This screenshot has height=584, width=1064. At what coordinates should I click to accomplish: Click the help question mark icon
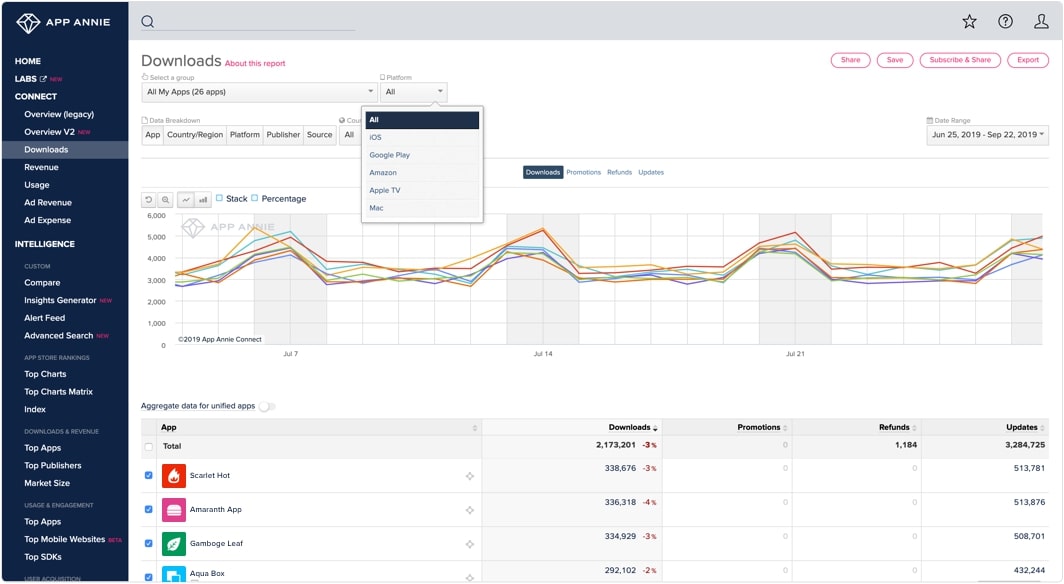(x=1003, y=20)
